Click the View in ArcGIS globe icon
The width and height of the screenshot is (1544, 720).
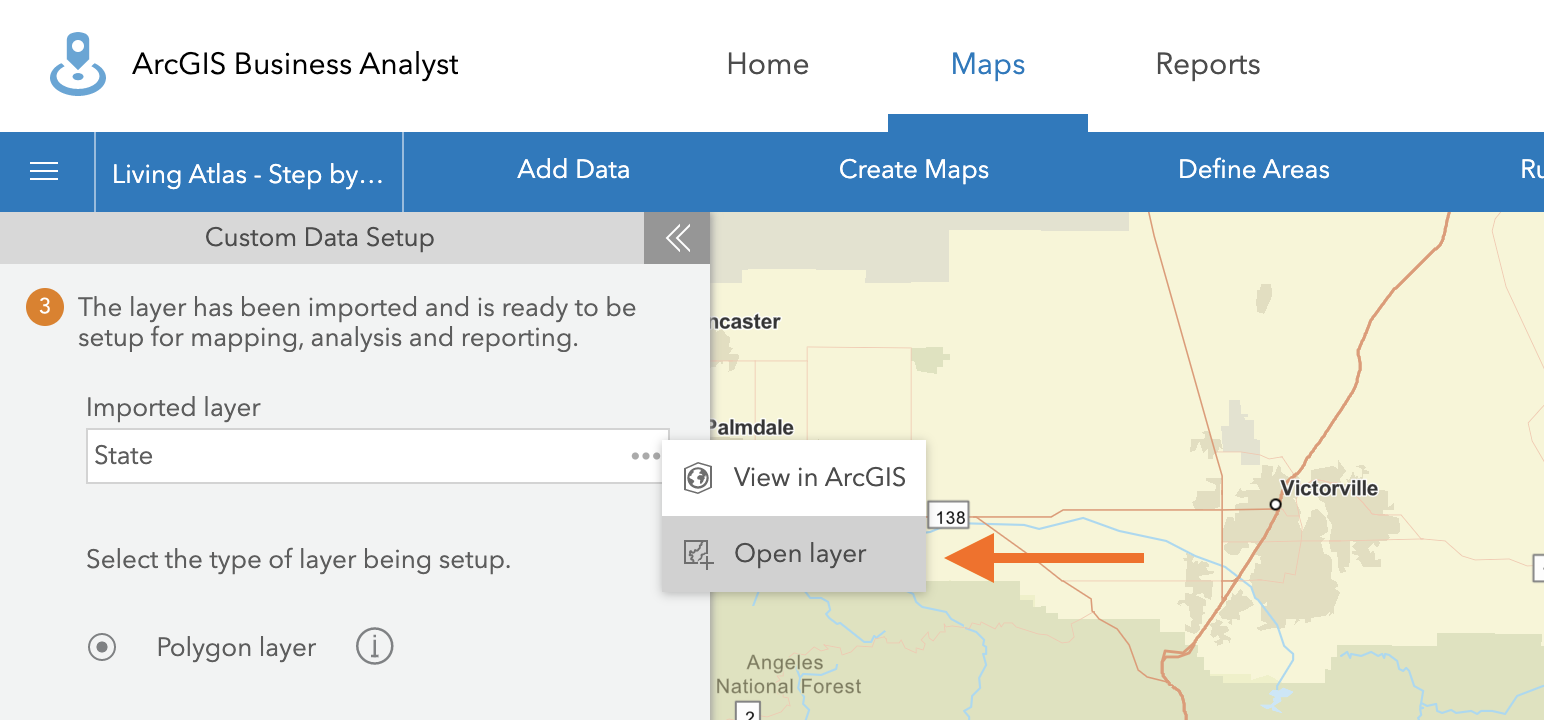pos(697,478)
